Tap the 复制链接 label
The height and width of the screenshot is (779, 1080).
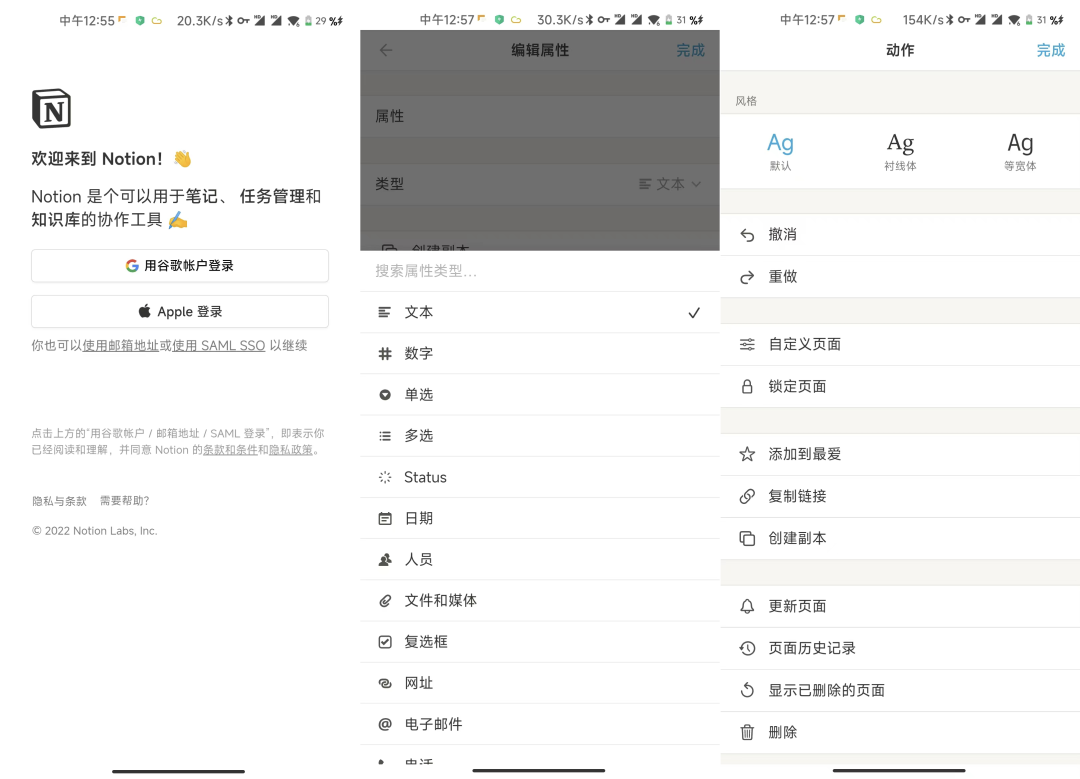pos(797,496)
